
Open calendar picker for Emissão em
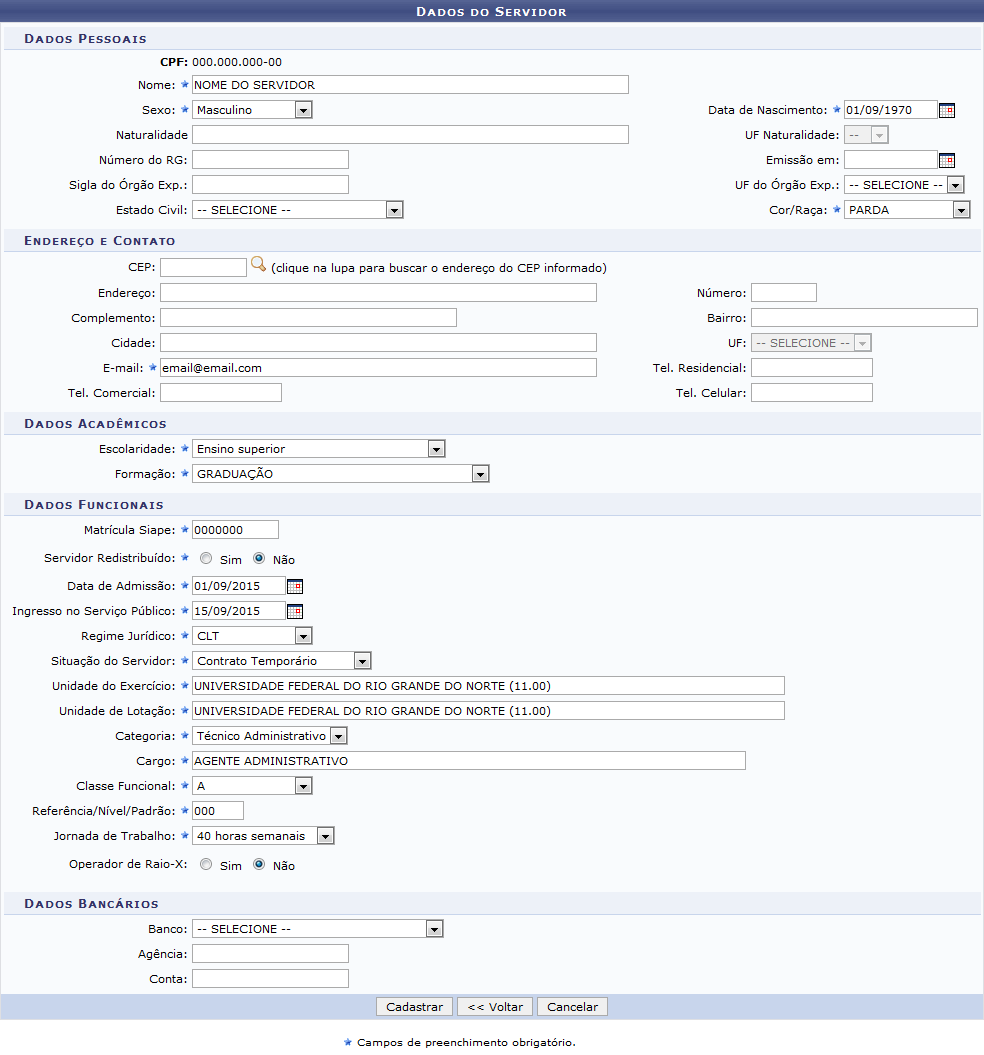click(x=946, y=160)
